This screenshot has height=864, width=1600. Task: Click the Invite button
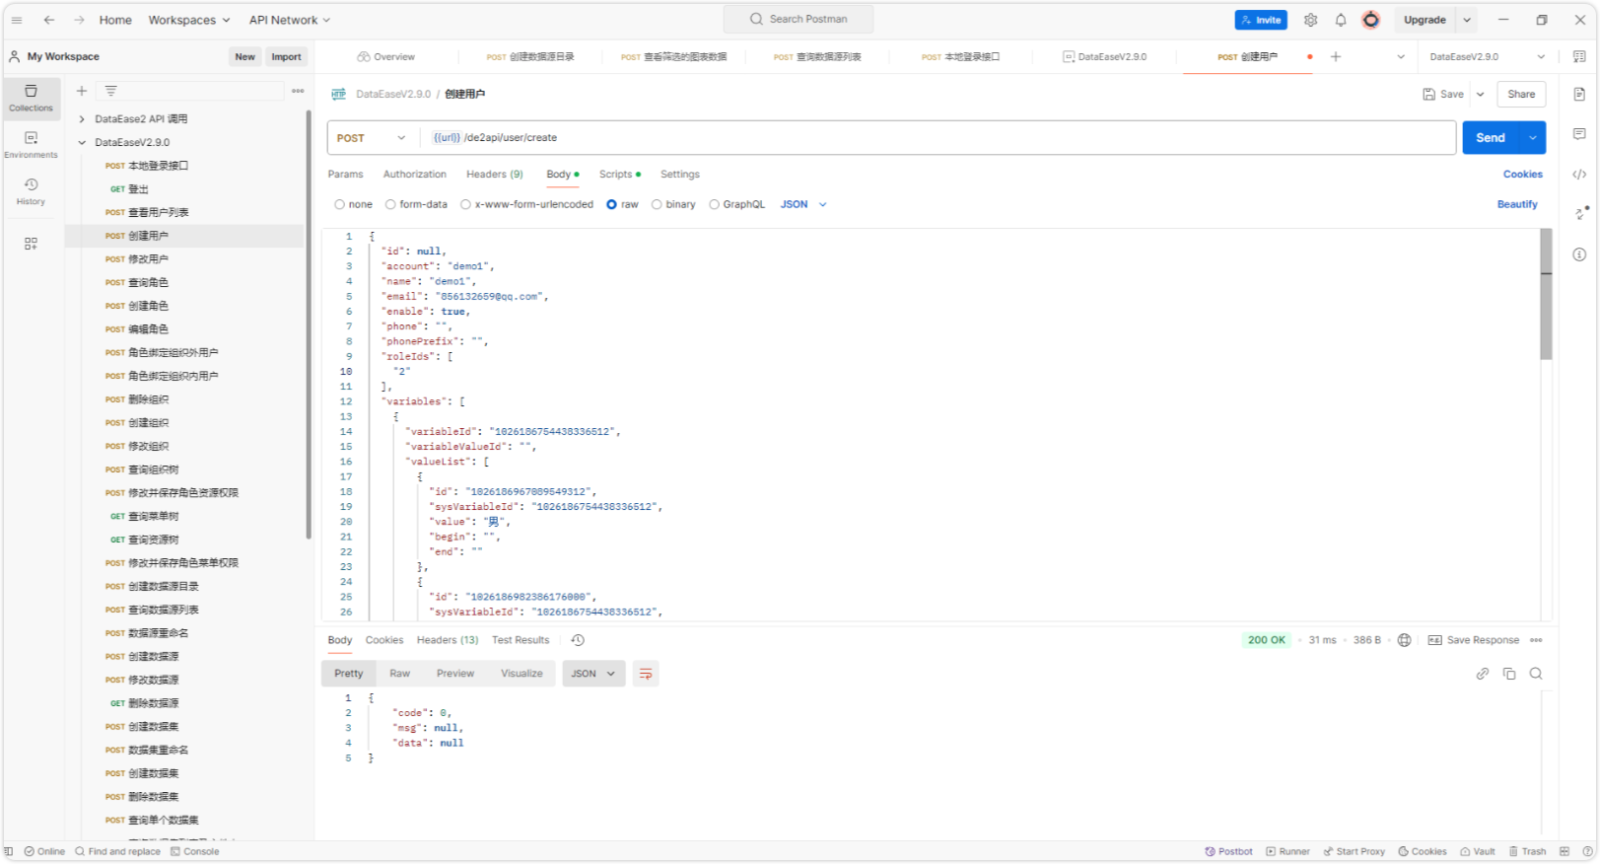tap(1261, 20)
